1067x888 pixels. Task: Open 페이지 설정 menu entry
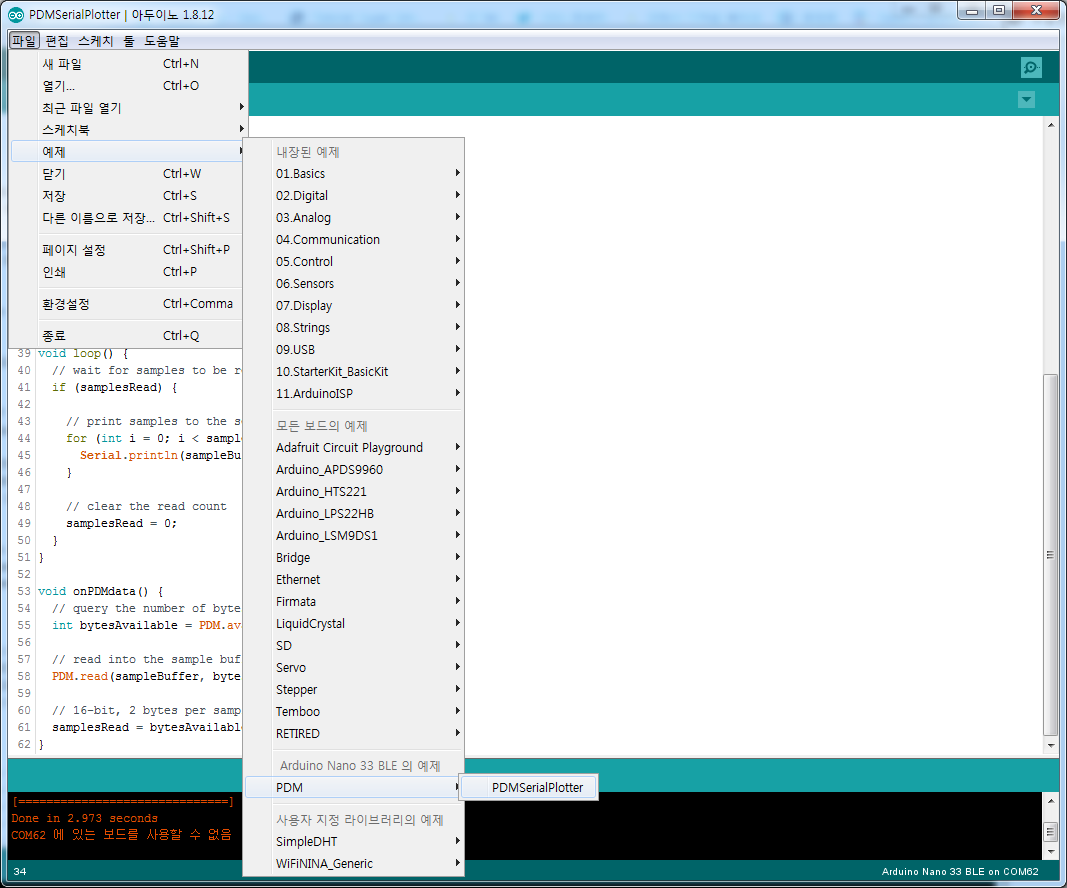(x=128, y=250)
